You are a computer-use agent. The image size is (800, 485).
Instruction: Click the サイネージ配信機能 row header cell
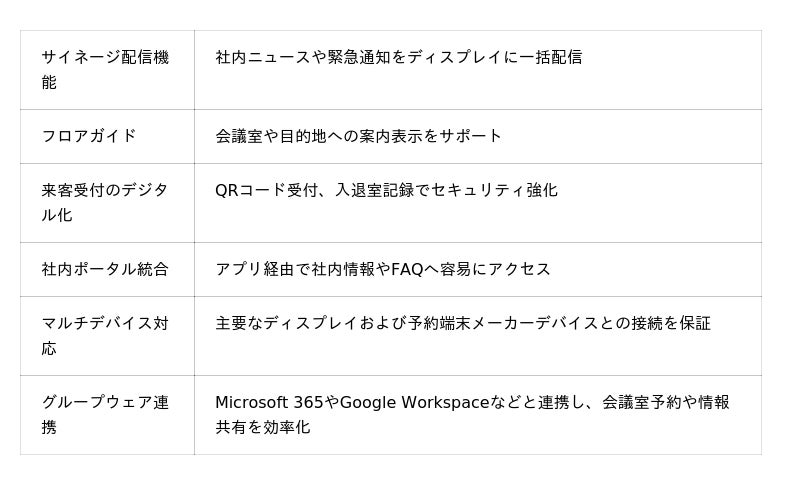[107, 70]
